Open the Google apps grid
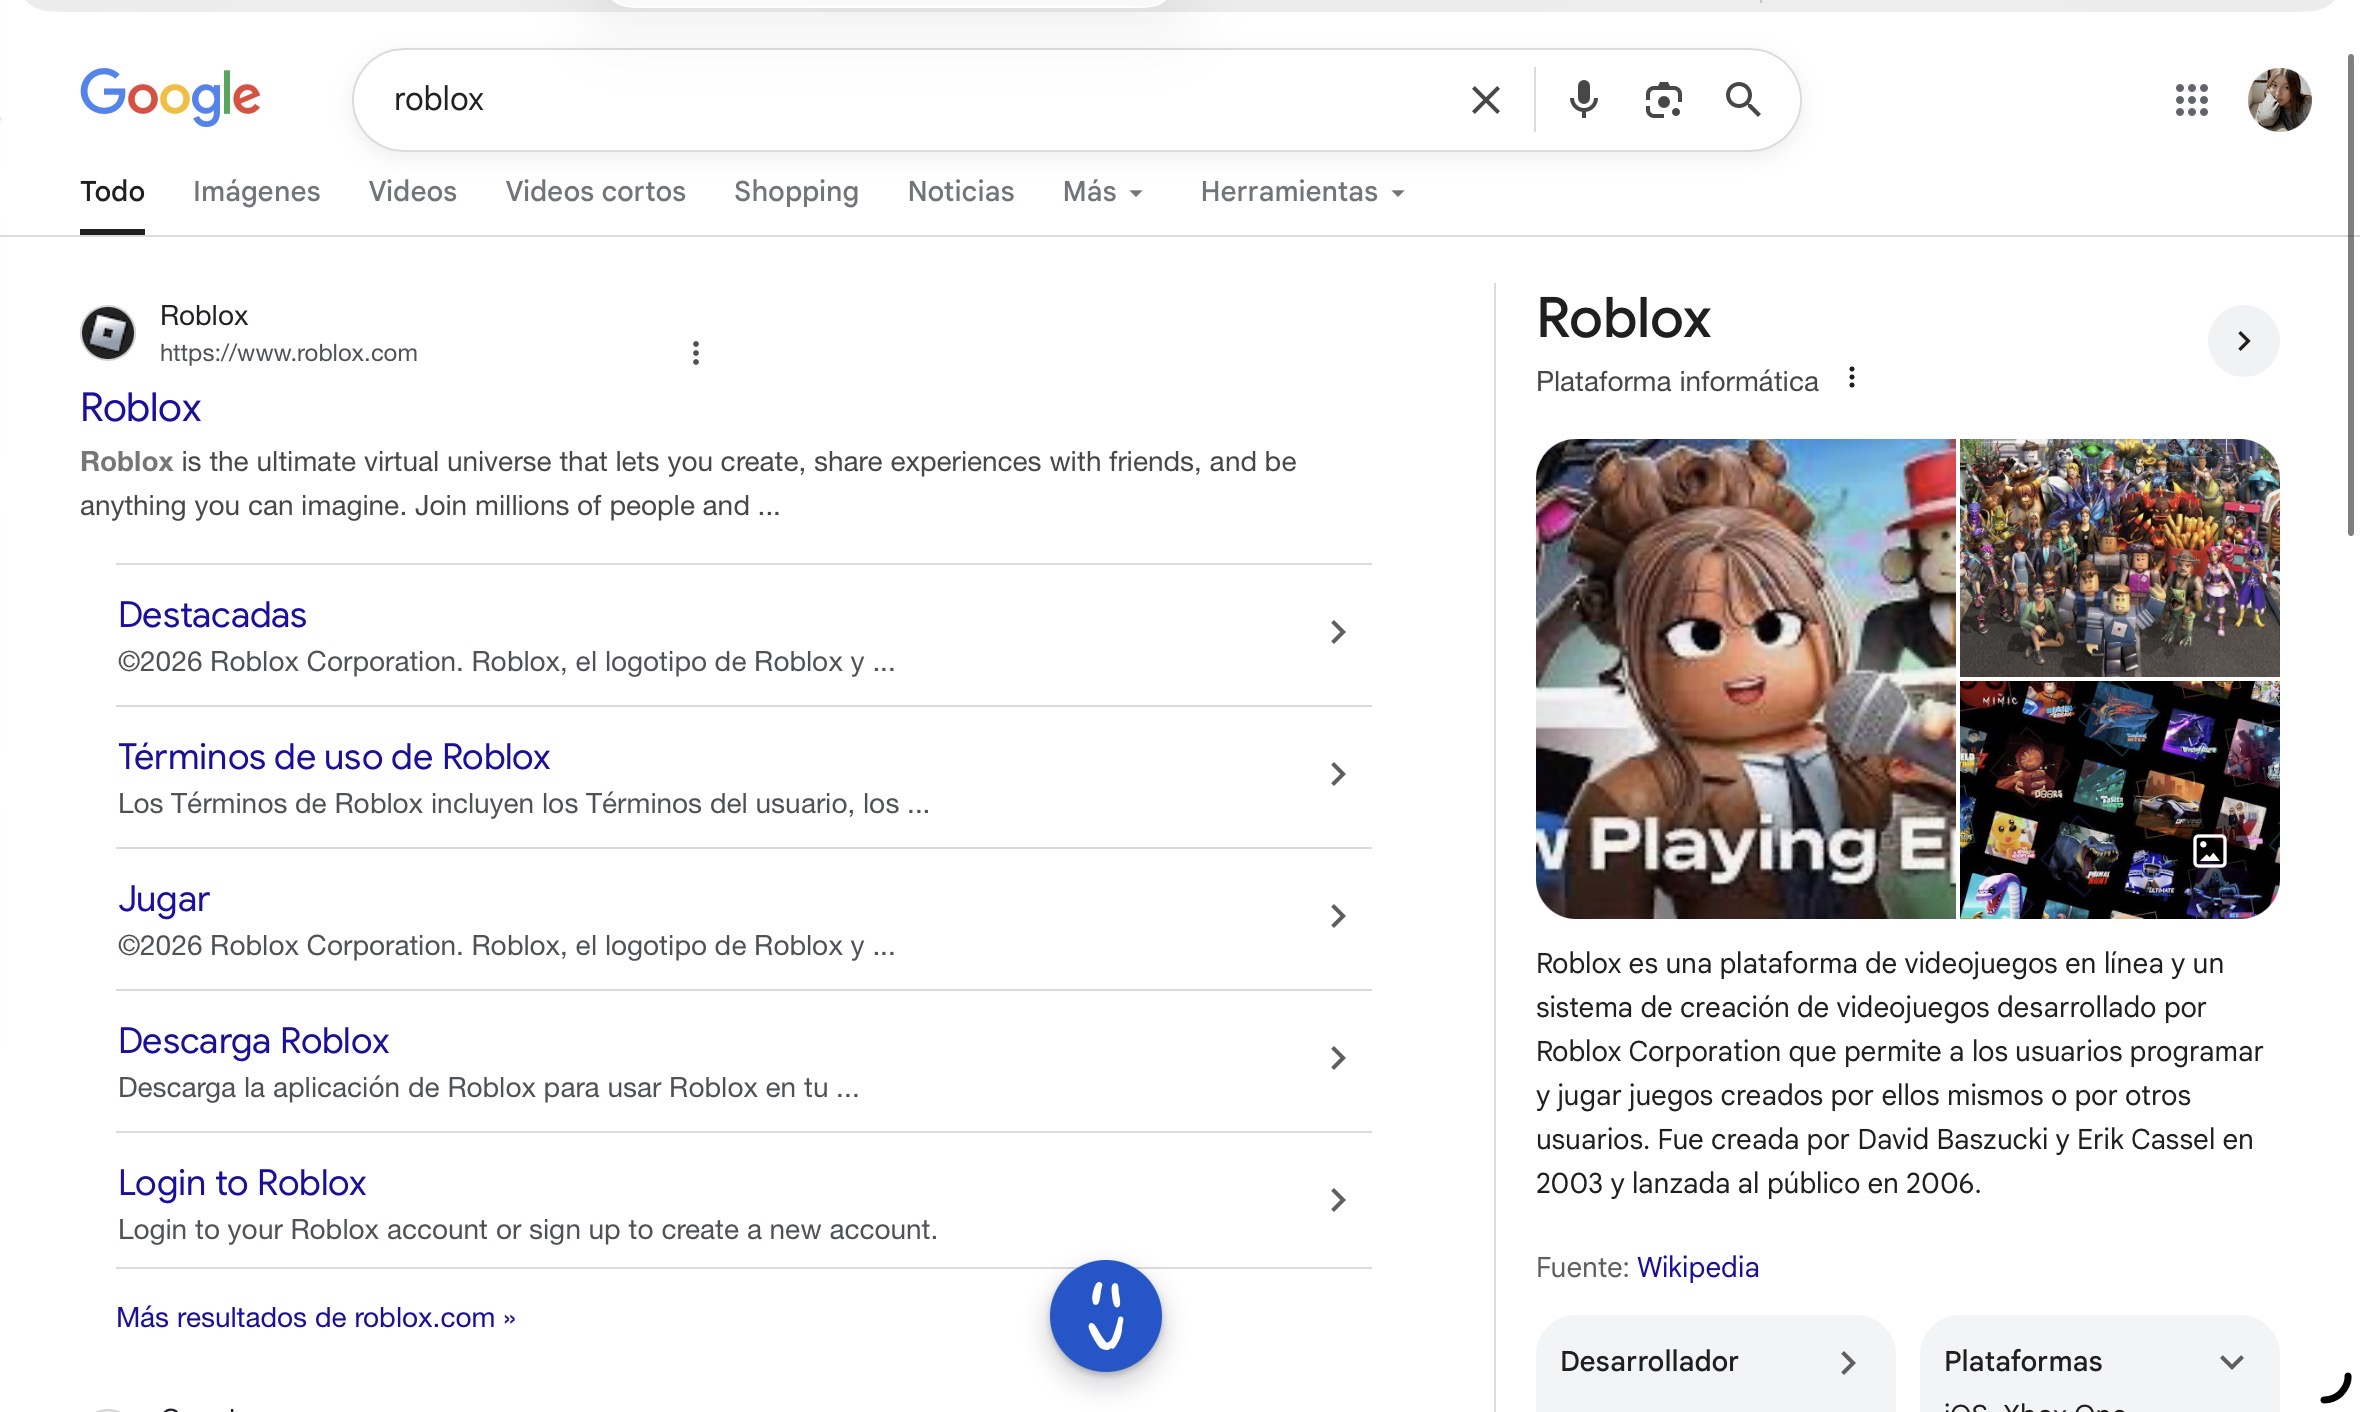Viewport: 2360px width, 1412px height. click(2191, 100)
